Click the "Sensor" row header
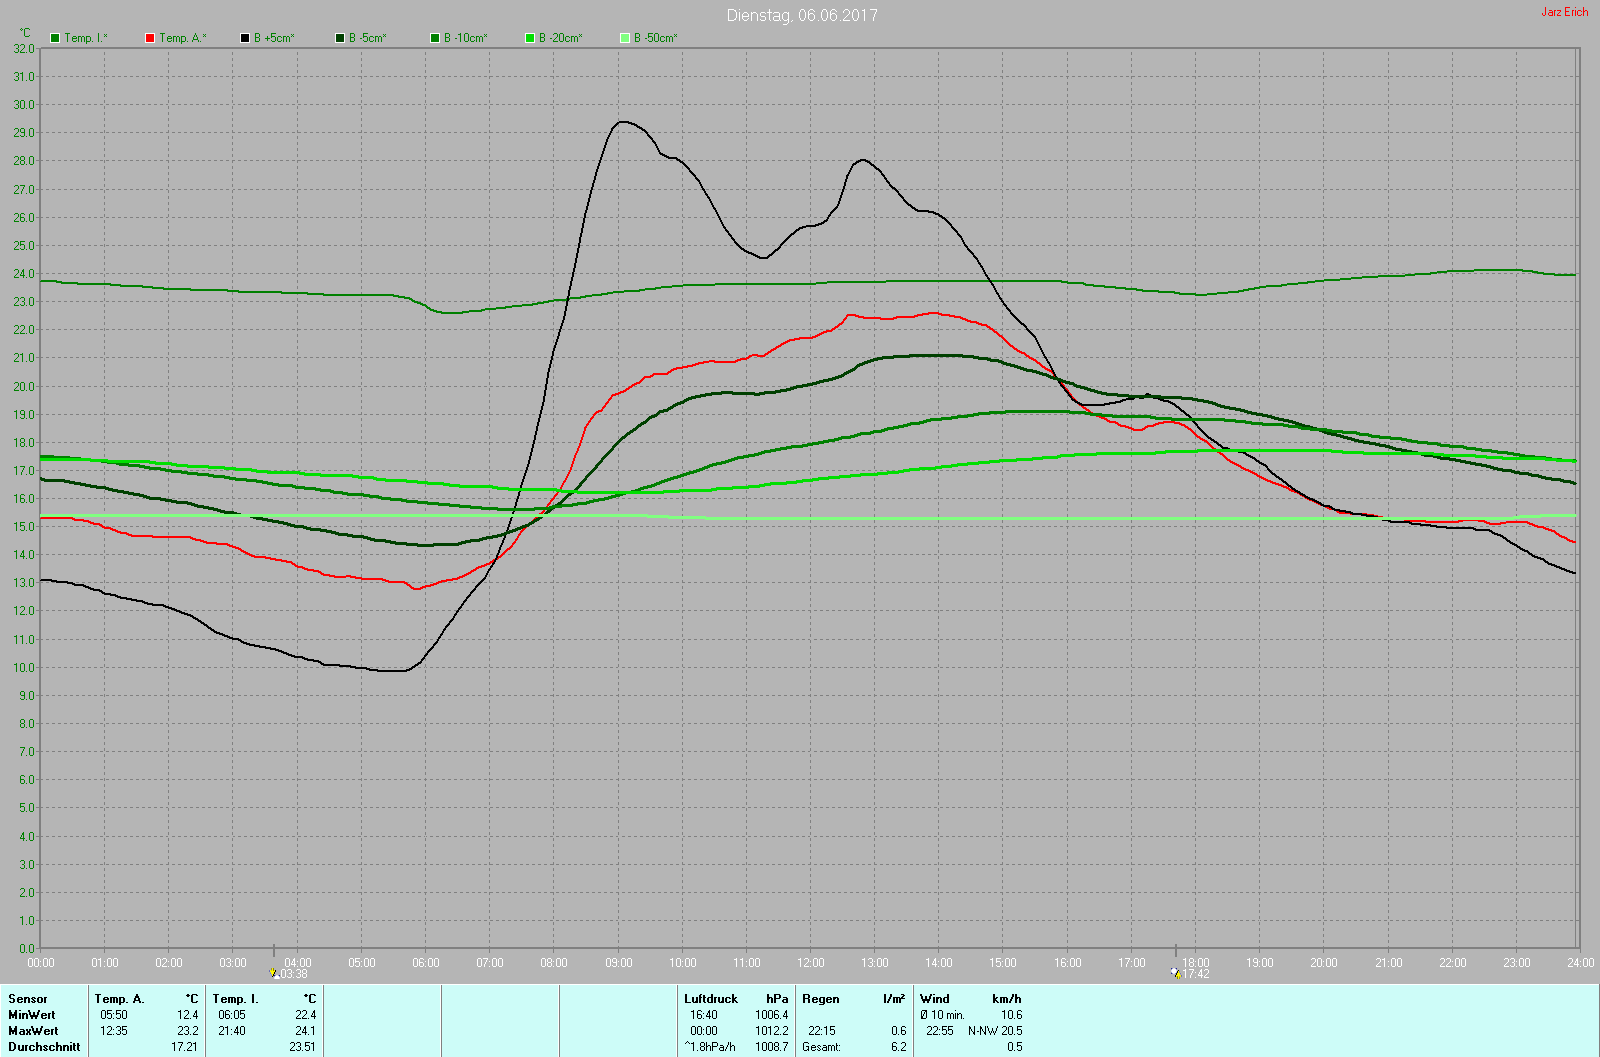 (x=28, y=999)
